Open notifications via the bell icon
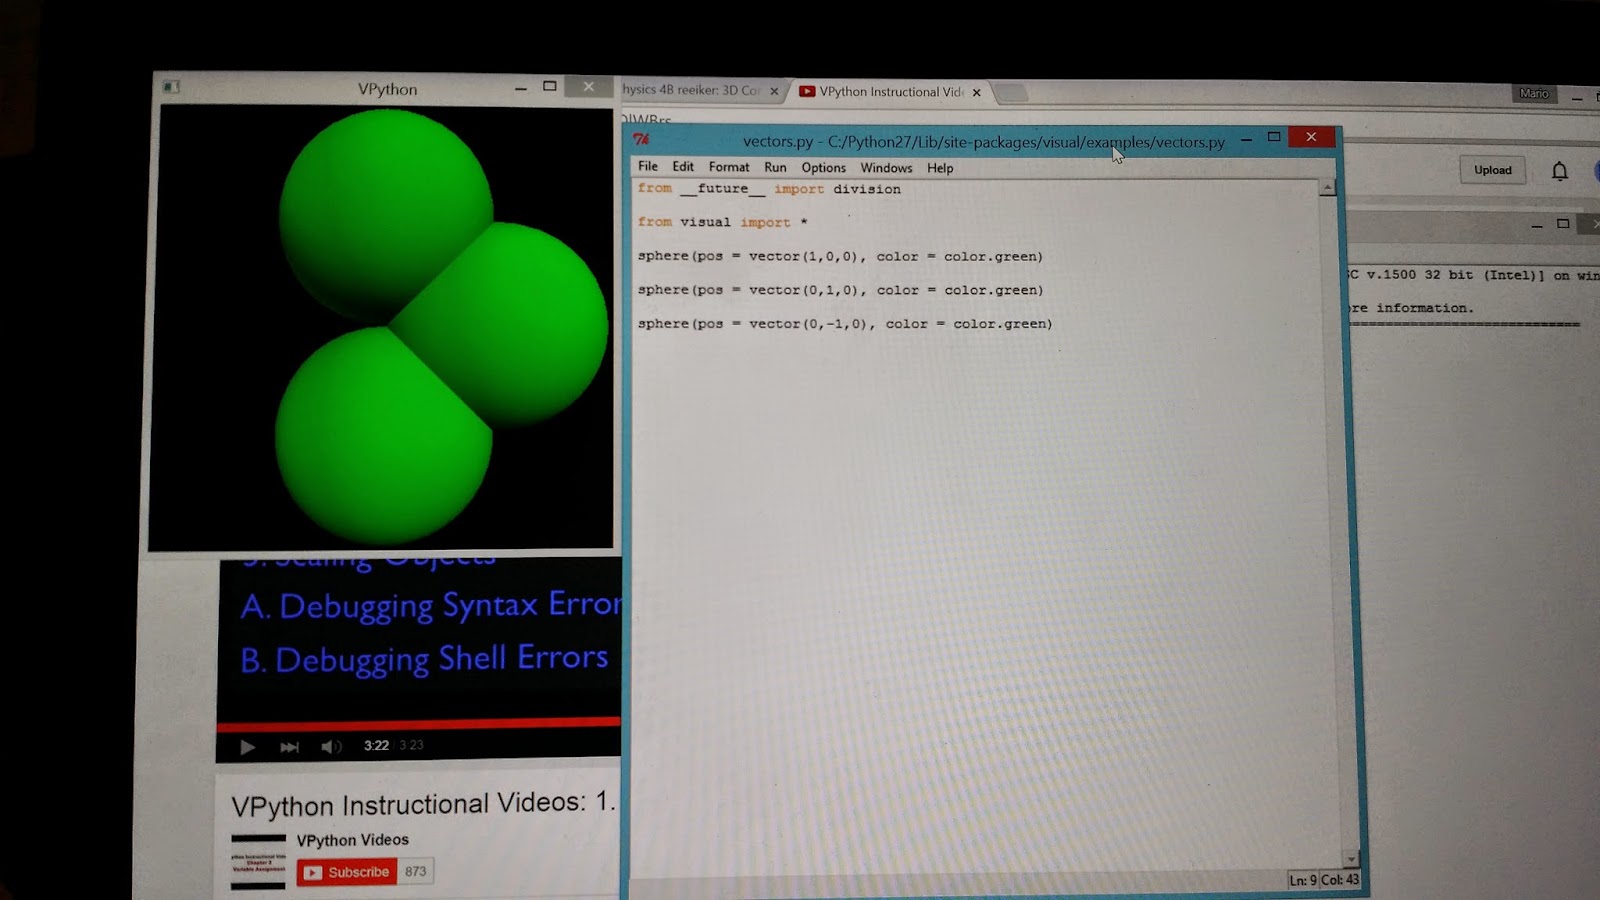The width and height of the screenshot is (1600, 900). 1559,170
